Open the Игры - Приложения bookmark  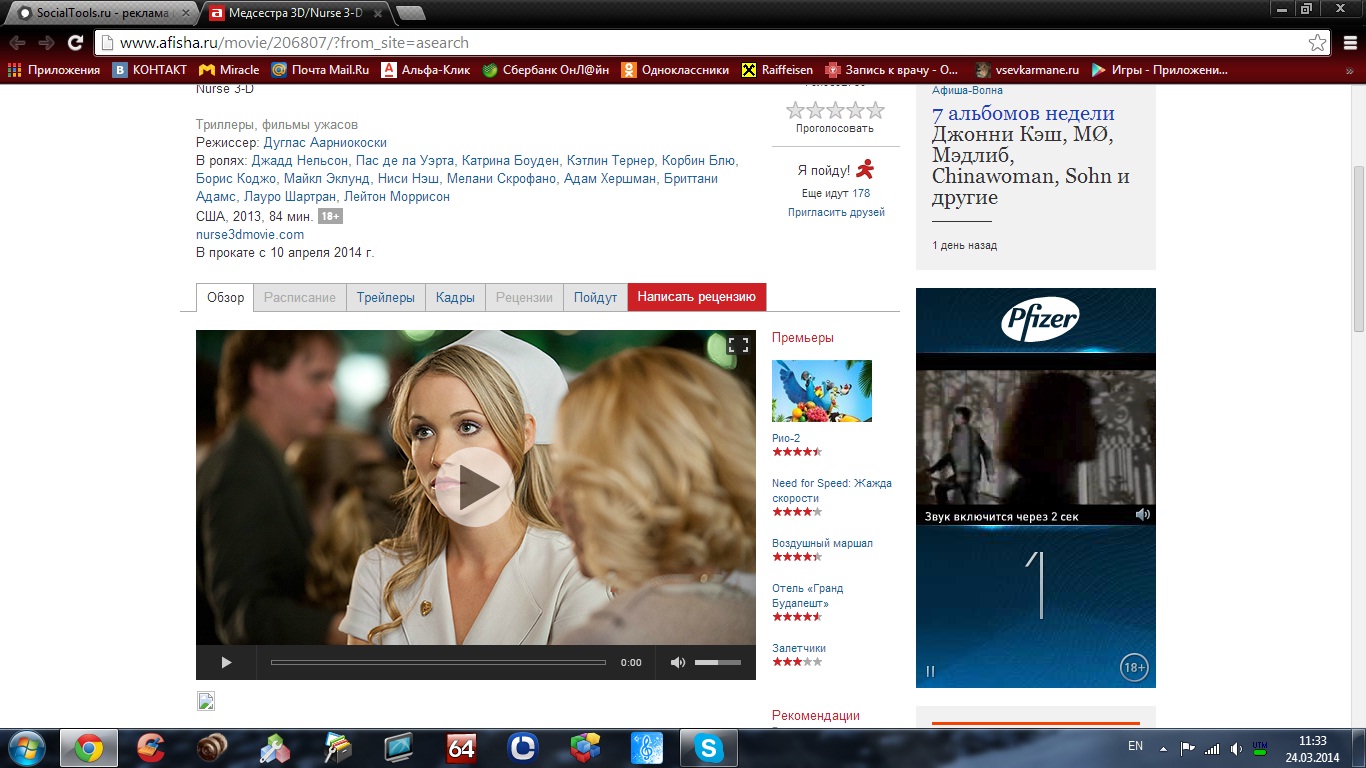click(1159, 70)
